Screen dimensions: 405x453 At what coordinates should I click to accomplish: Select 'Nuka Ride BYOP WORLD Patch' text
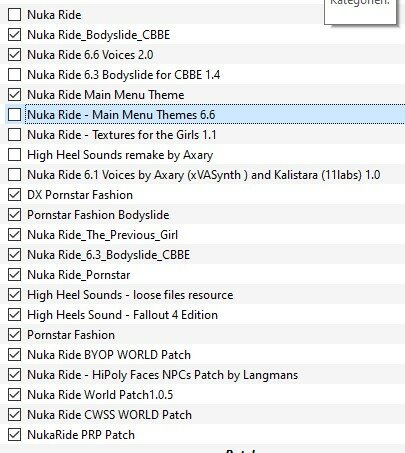(109, 355)
